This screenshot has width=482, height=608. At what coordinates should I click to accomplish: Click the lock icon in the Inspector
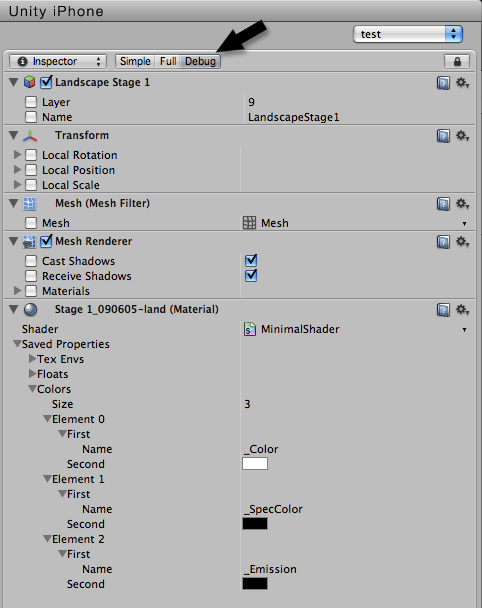point(457,61)
